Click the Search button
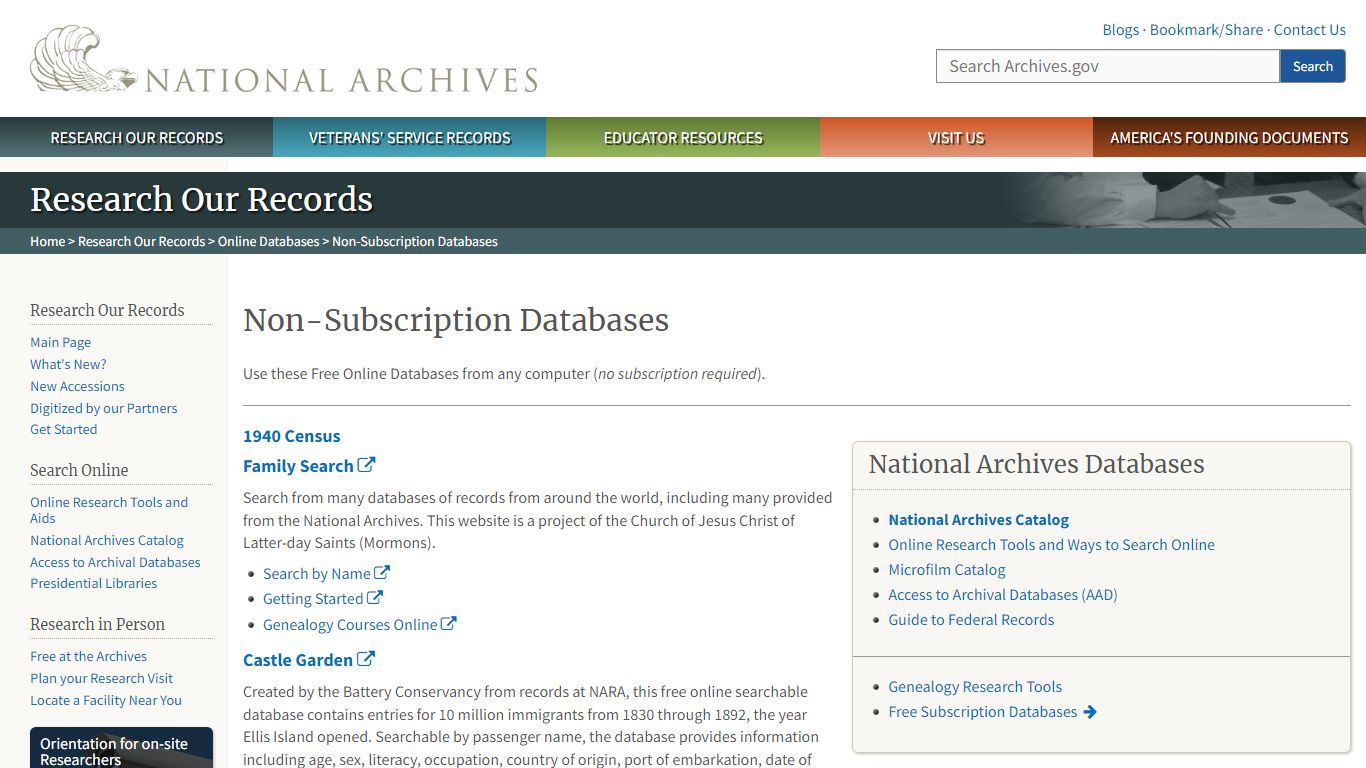This screenshot has width=1366, height=768. (x=1313, y=66)
